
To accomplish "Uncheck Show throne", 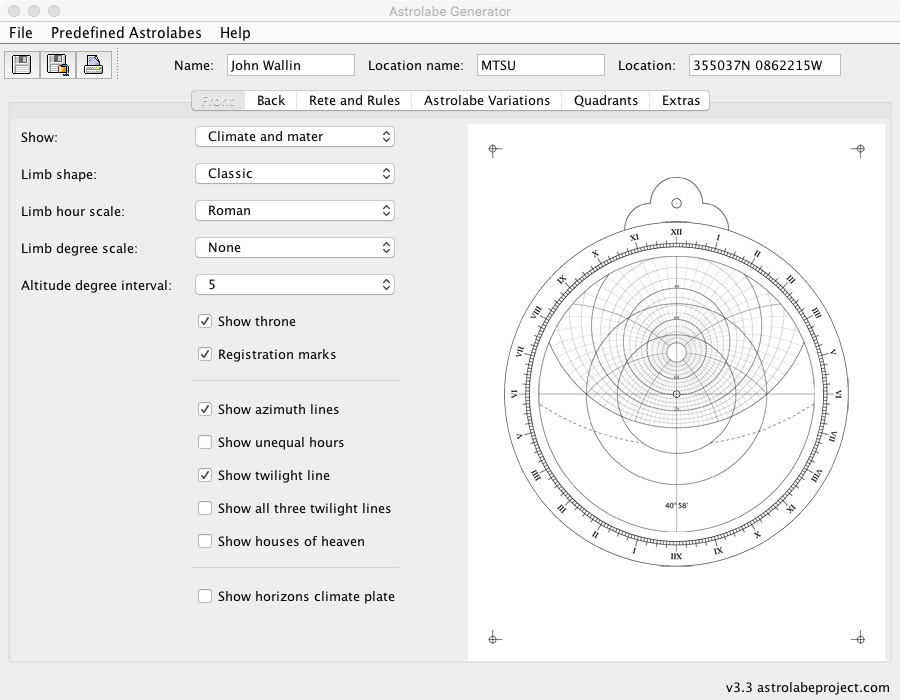I will pyautogui.click(x=205, y=321).
